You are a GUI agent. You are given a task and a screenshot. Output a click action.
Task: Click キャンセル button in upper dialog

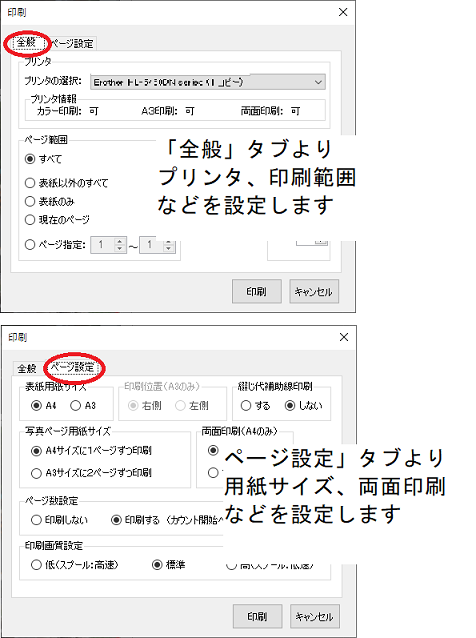point(314,291)
